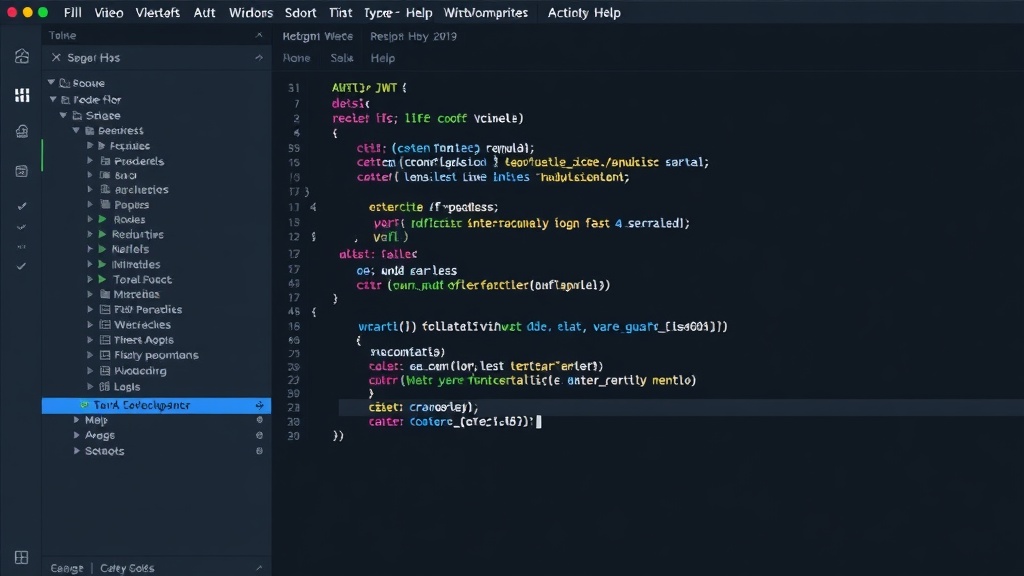Click Catey Solds in the bottom status bar
This screenshot has height=576, width=1024.
(x=127, y=568)
